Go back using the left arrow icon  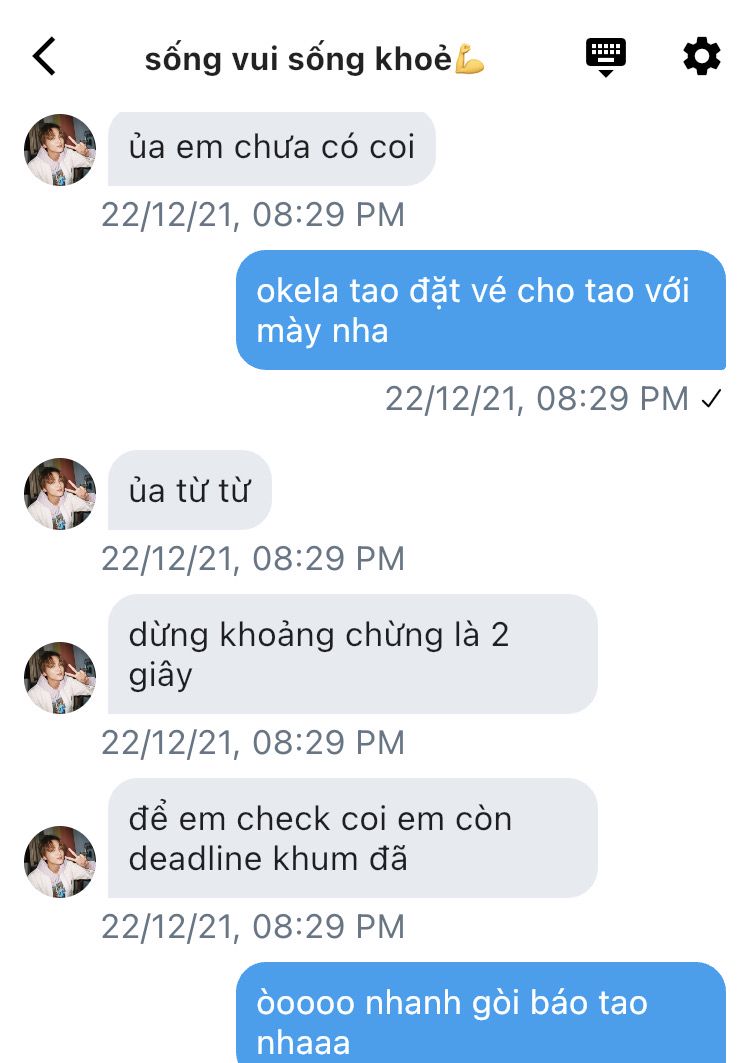(44, 56)
